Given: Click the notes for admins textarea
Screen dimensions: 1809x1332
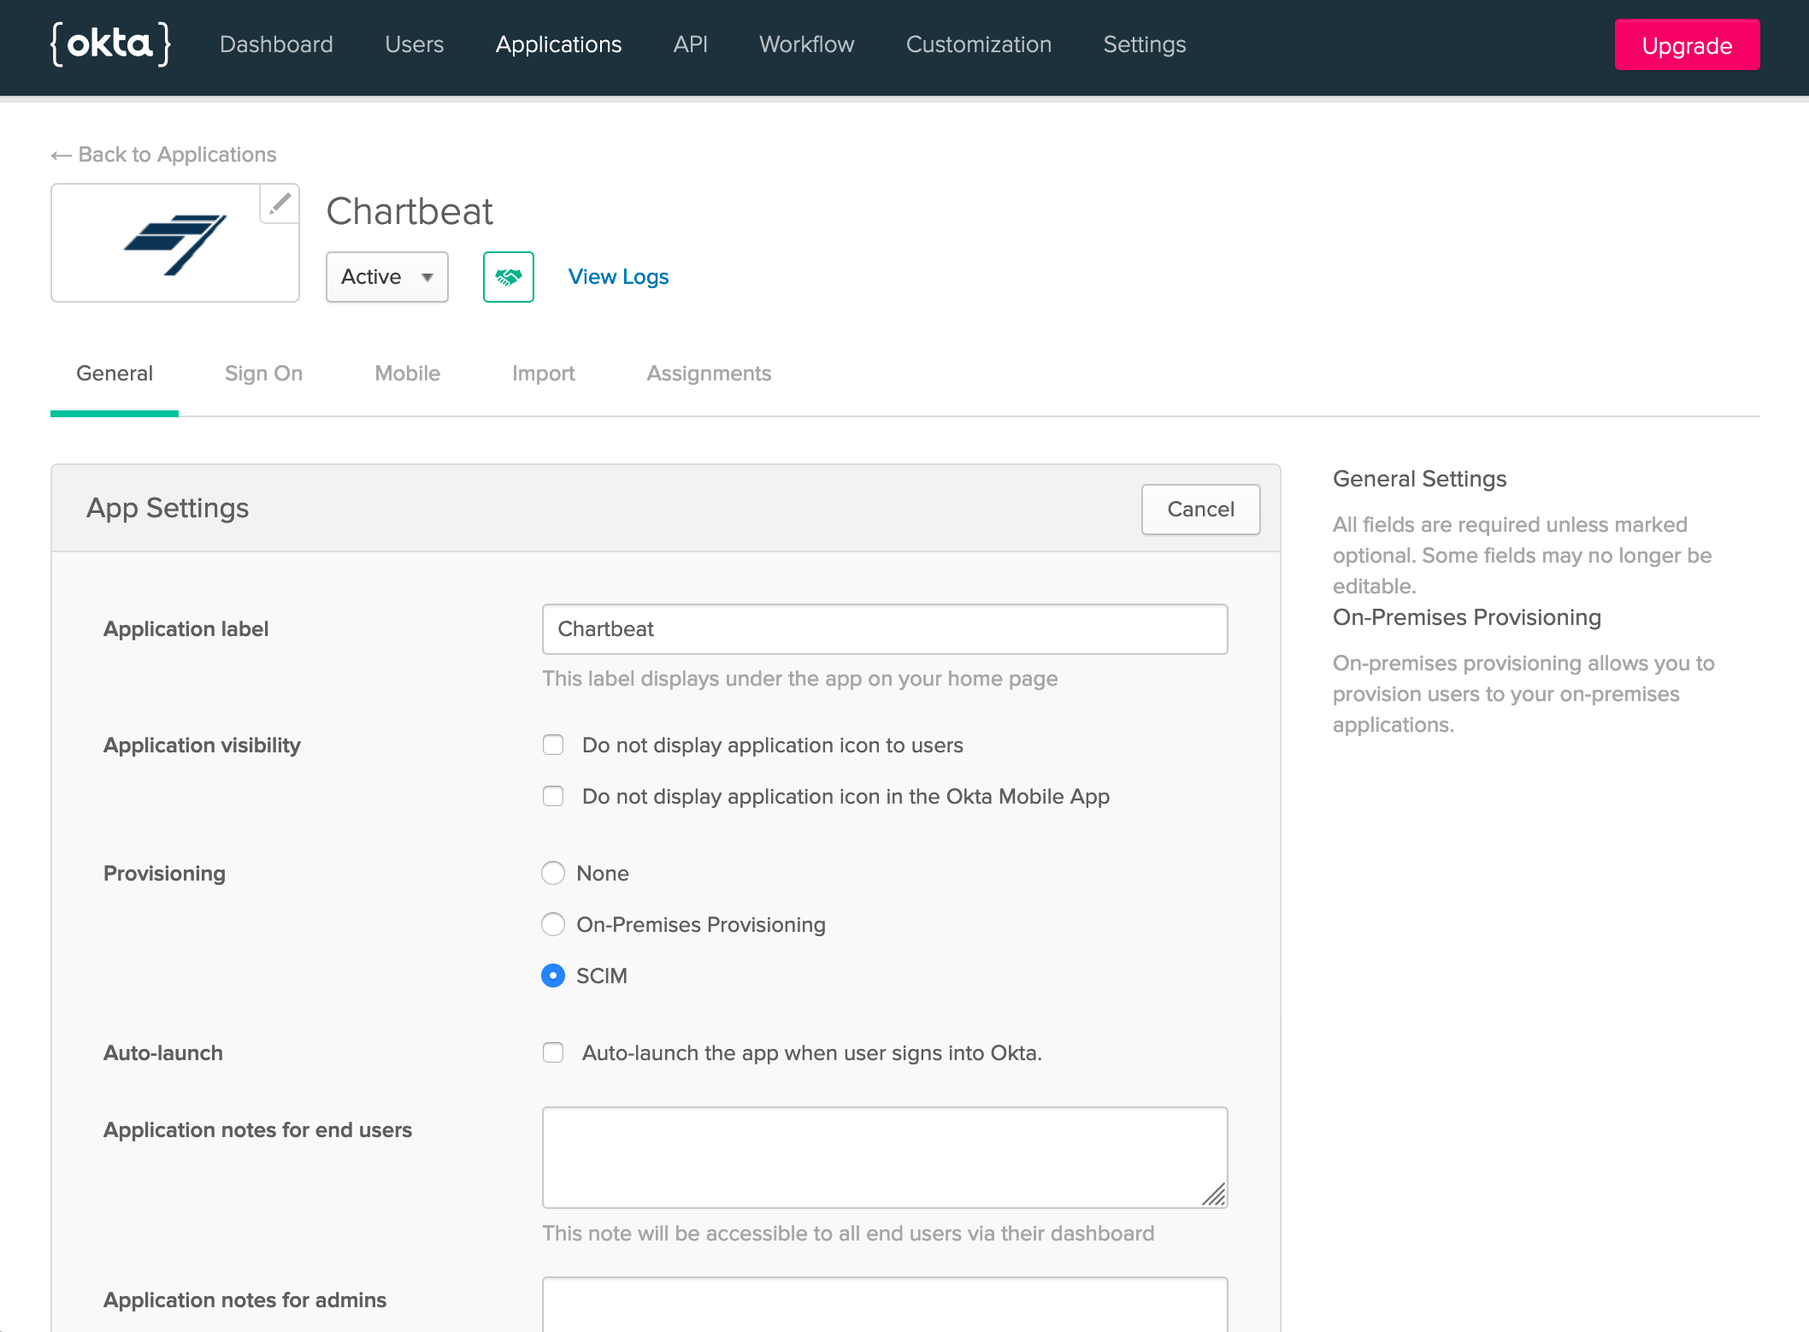Looking at the screenshot, I should (x=885, y=1304).
